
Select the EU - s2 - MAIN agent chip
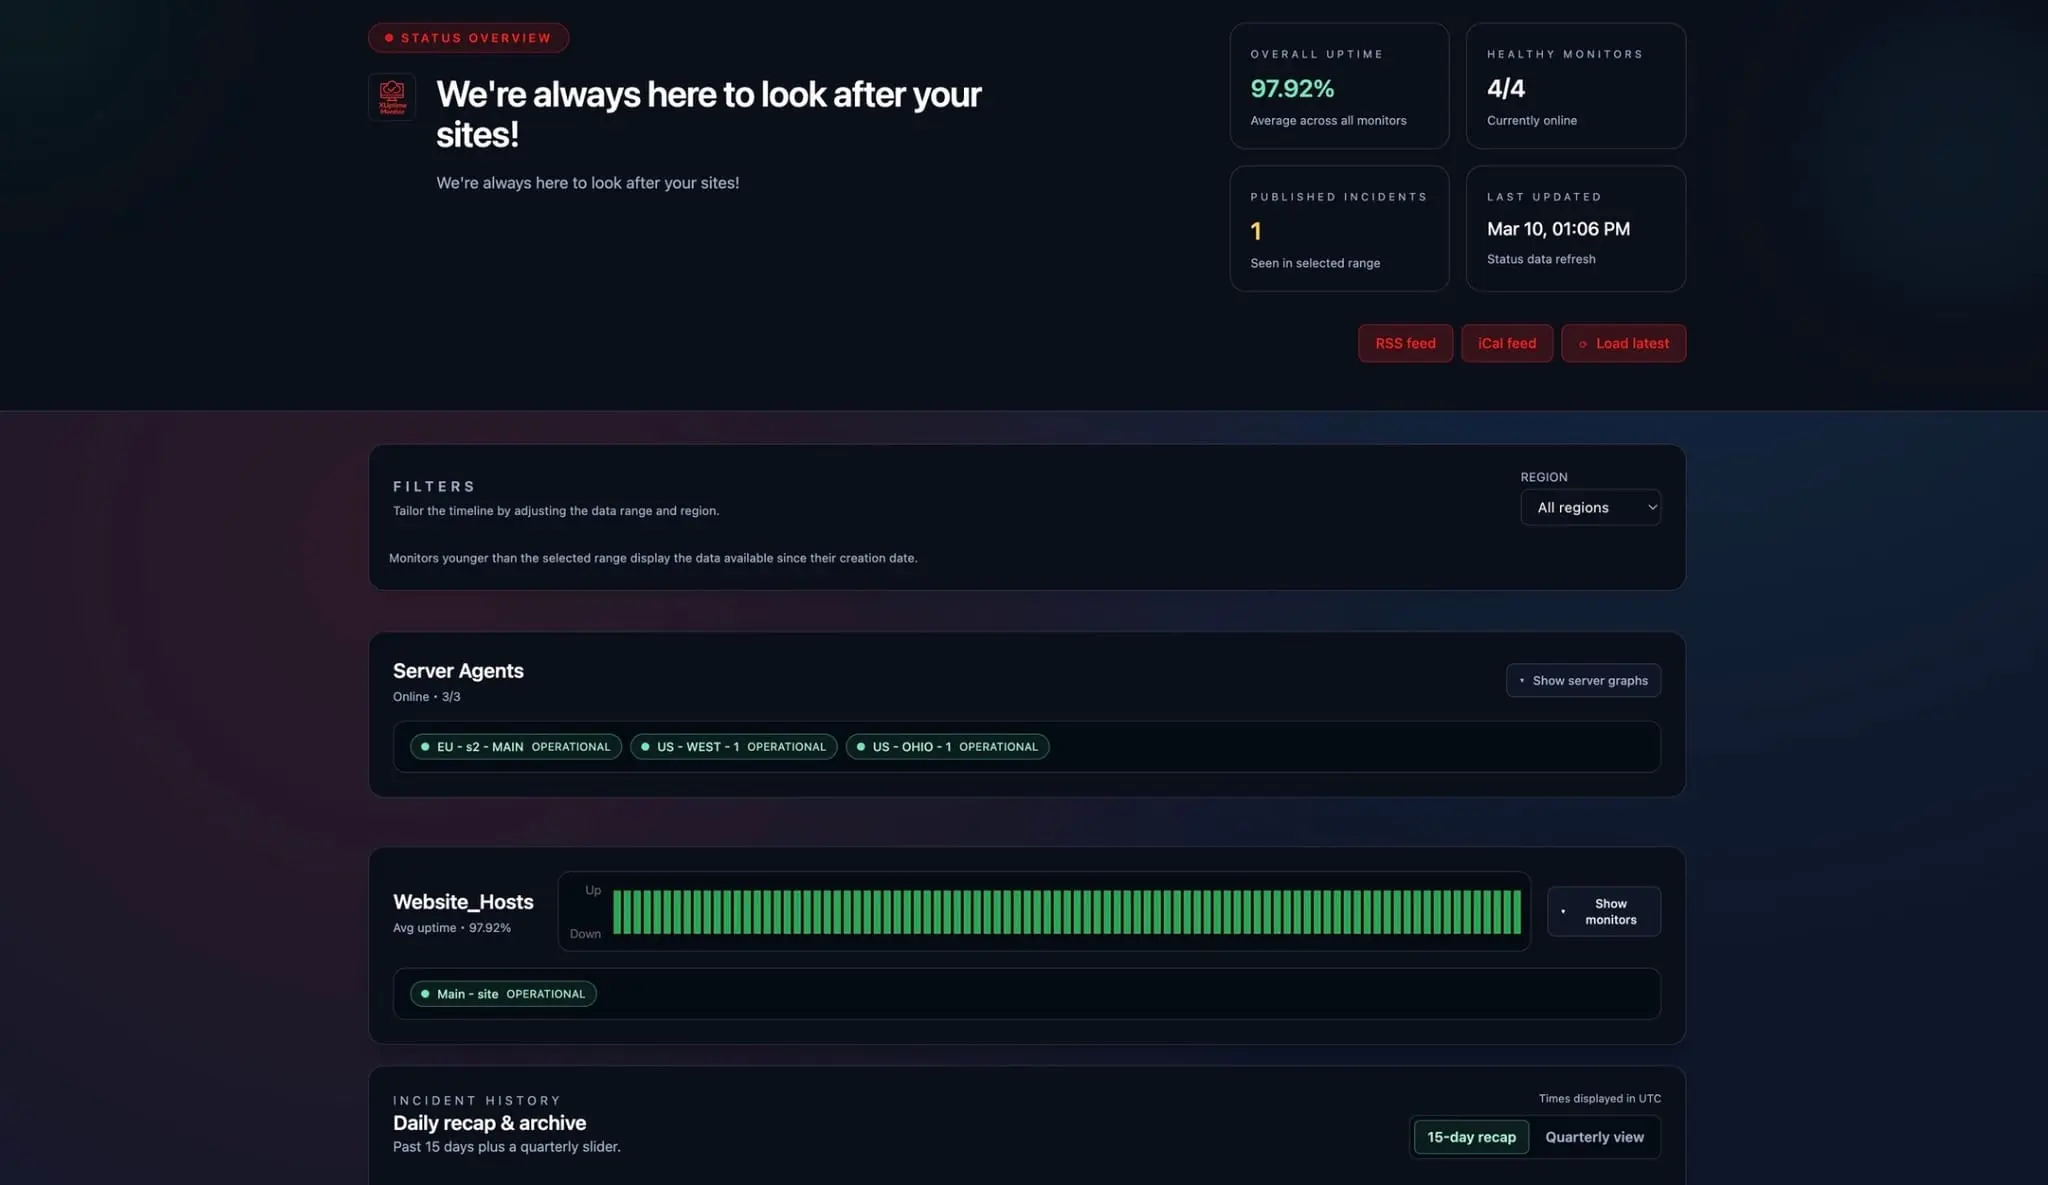coord(516,747)
